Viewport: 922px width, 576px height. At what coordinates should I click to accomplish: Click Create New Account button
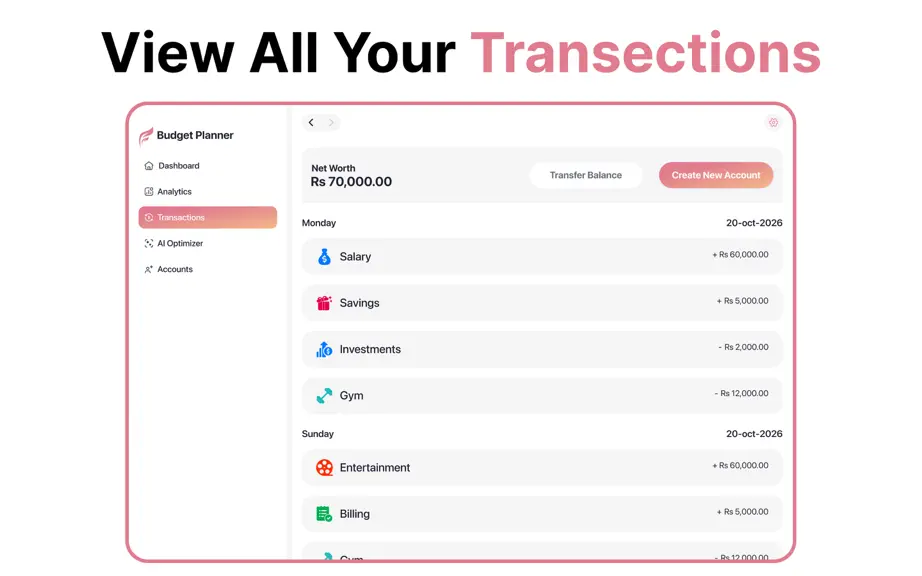click(x=716, y=175)
